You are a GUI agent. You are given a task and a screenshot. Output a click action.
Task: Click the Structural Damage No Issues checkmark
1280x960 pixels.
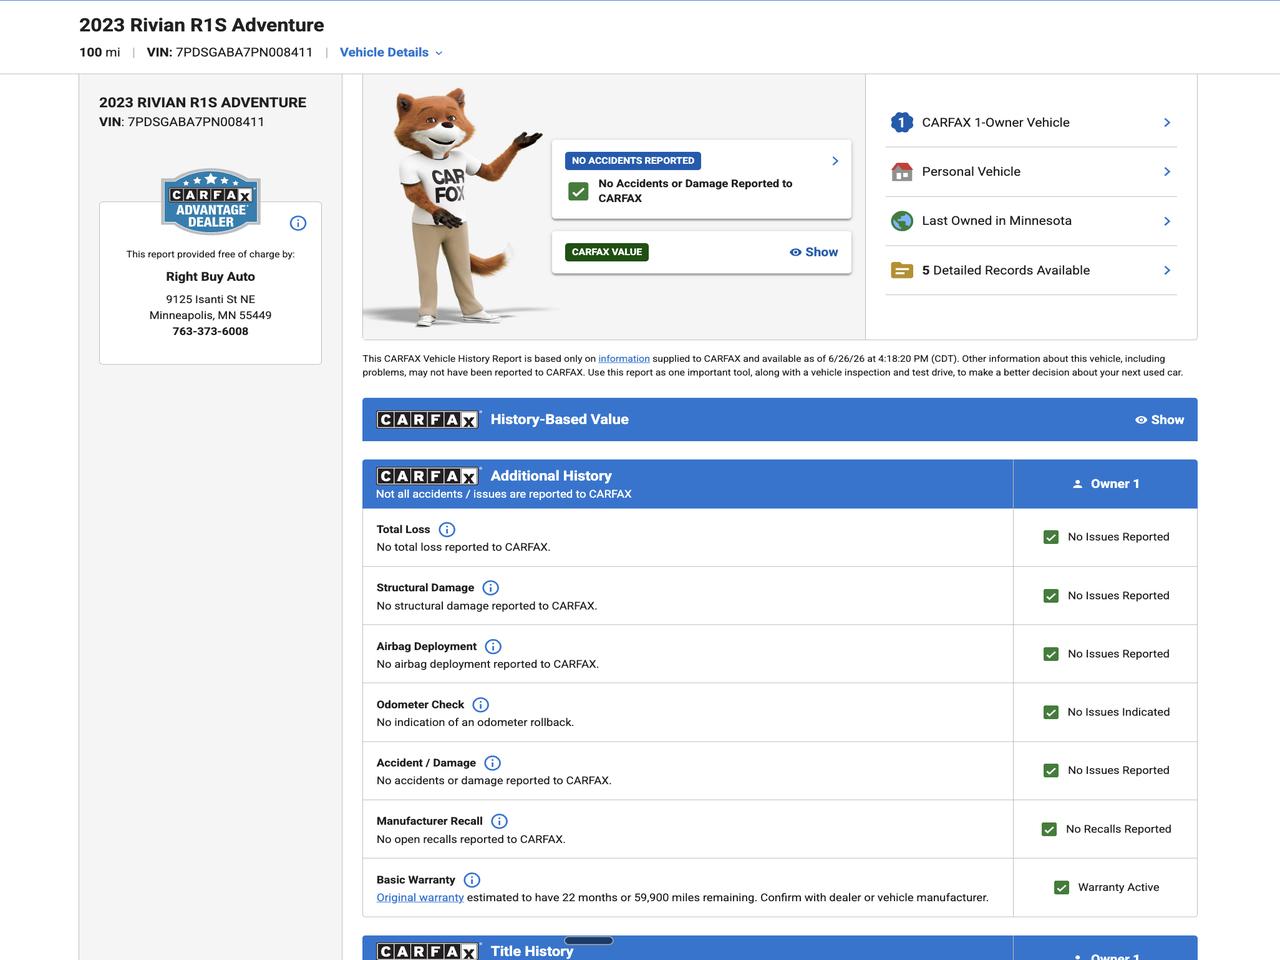(1051, 596)
